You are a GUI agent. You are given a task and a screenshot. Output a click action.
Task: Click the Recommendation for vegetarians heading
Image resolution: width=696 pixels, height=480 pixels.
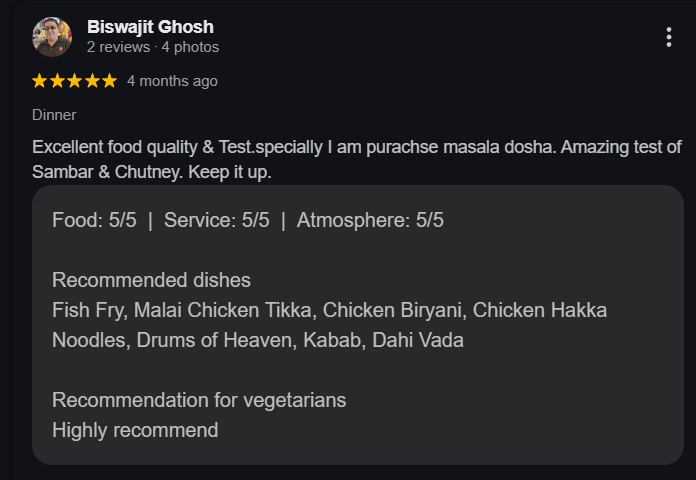[199, 400]
